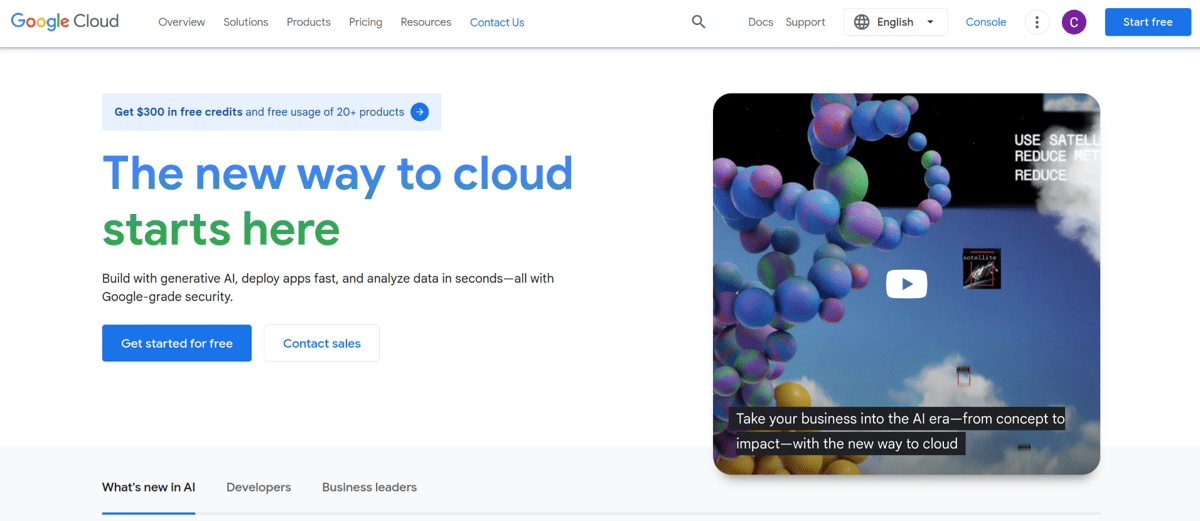The height and width of the screenshot is (521, 1200).
Task: Open the Contact Us link in navigation
Action: [x=497, y=22]
